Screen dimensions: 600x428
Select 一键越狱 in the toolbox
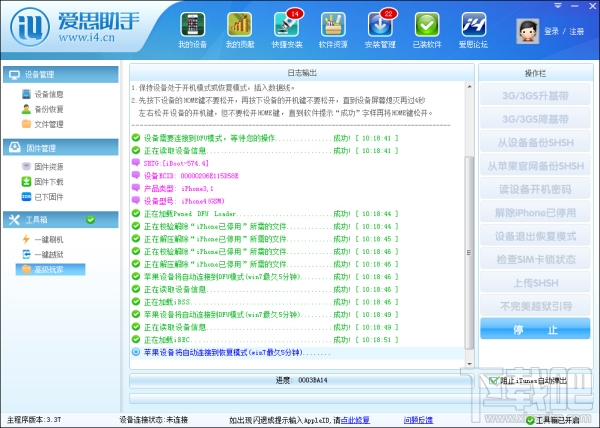click(x=42, y=254)
